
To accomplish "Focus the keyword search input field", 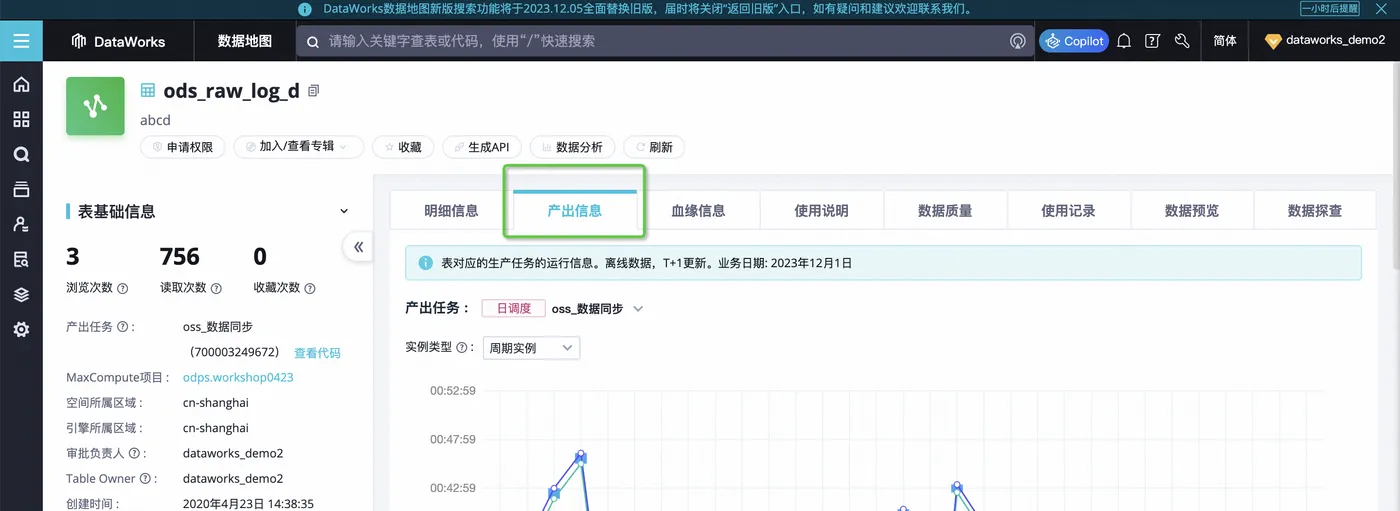I will coord(665,41).
